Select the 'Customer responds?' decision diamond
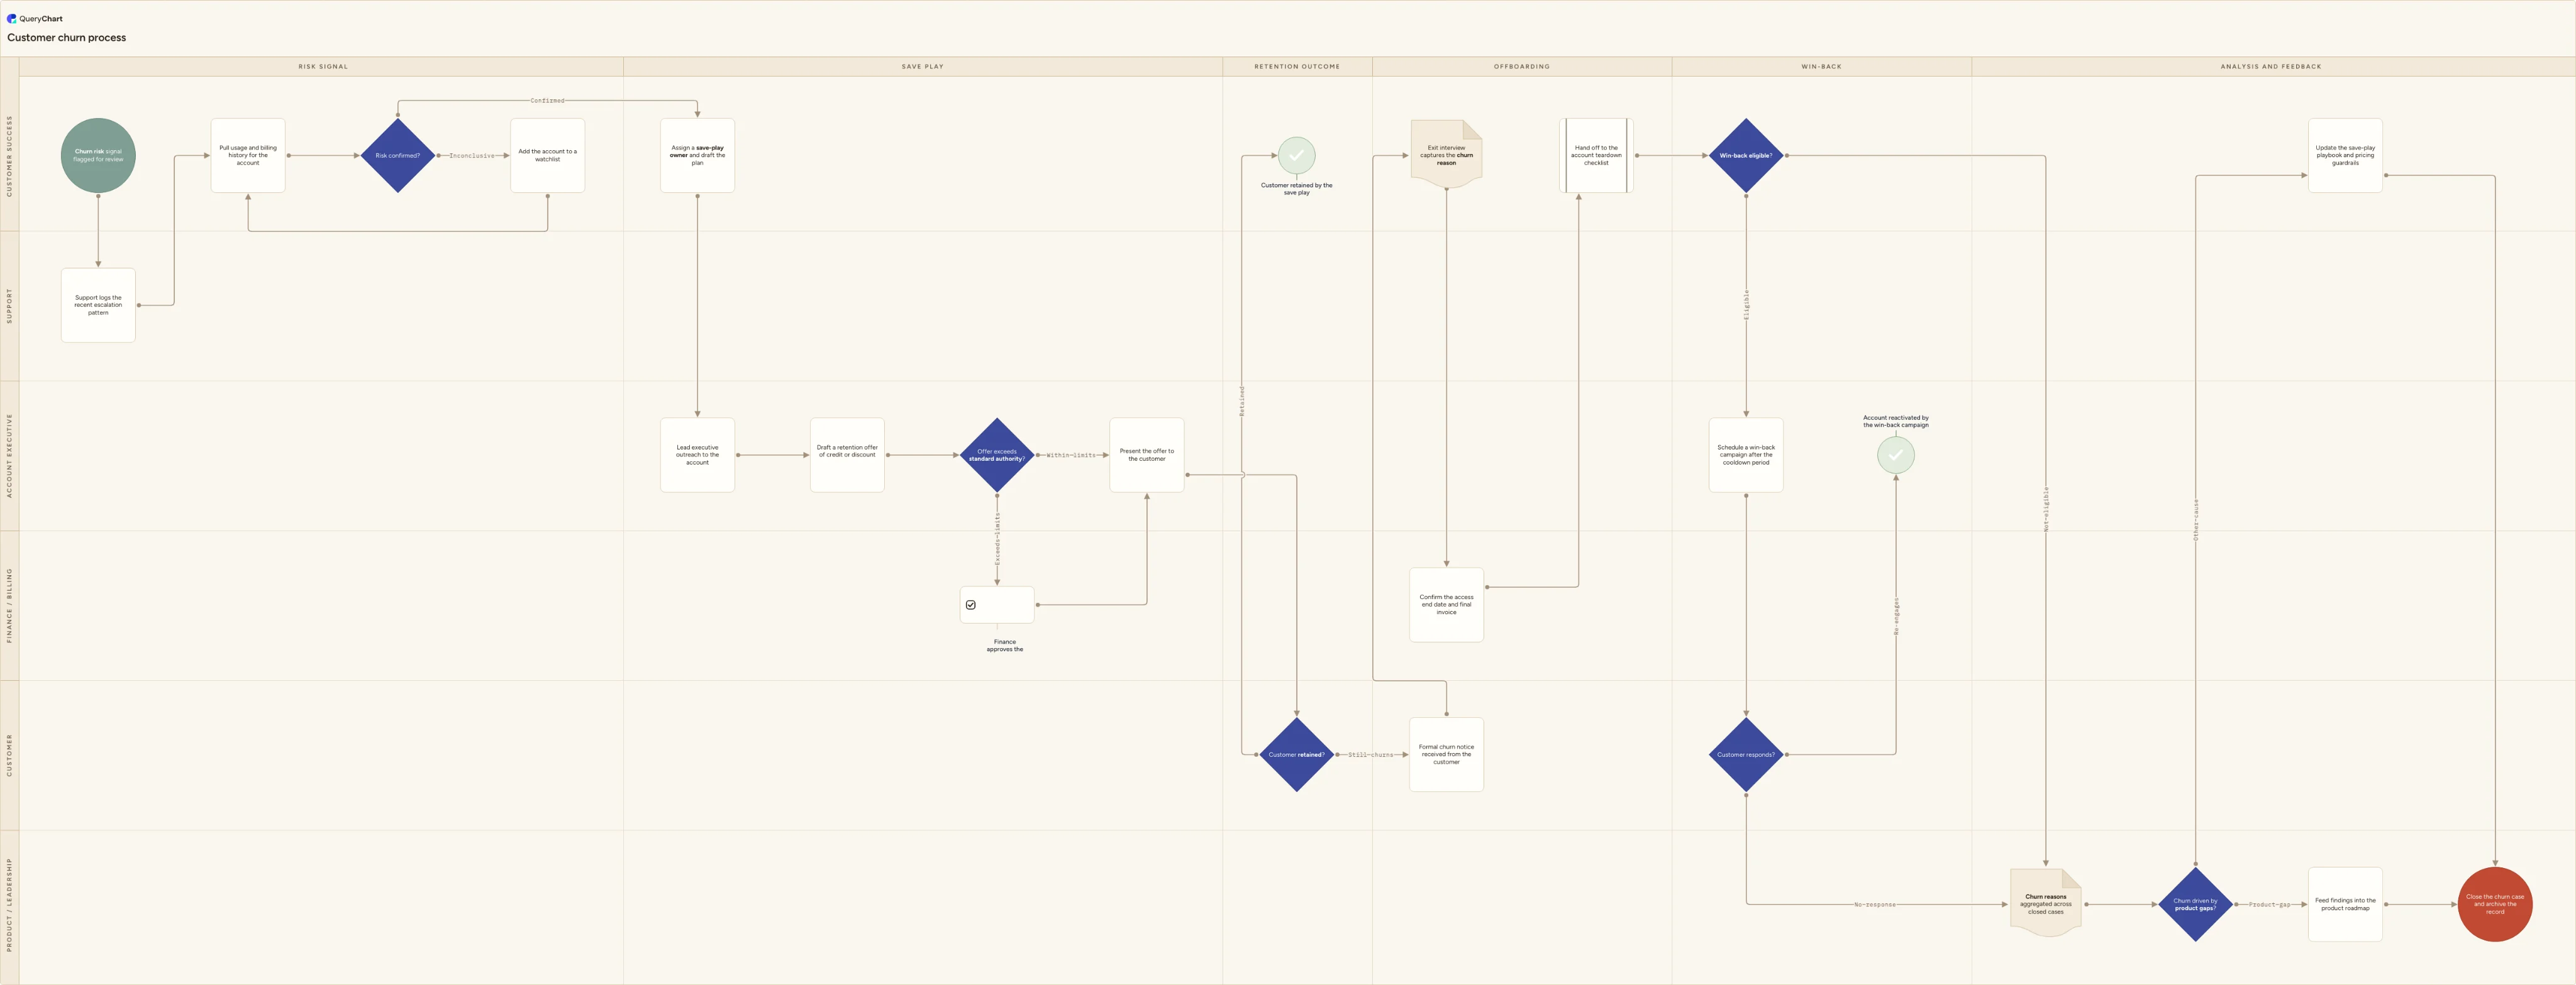Viewport: 2576px width, 985px height. [1746, 755]
